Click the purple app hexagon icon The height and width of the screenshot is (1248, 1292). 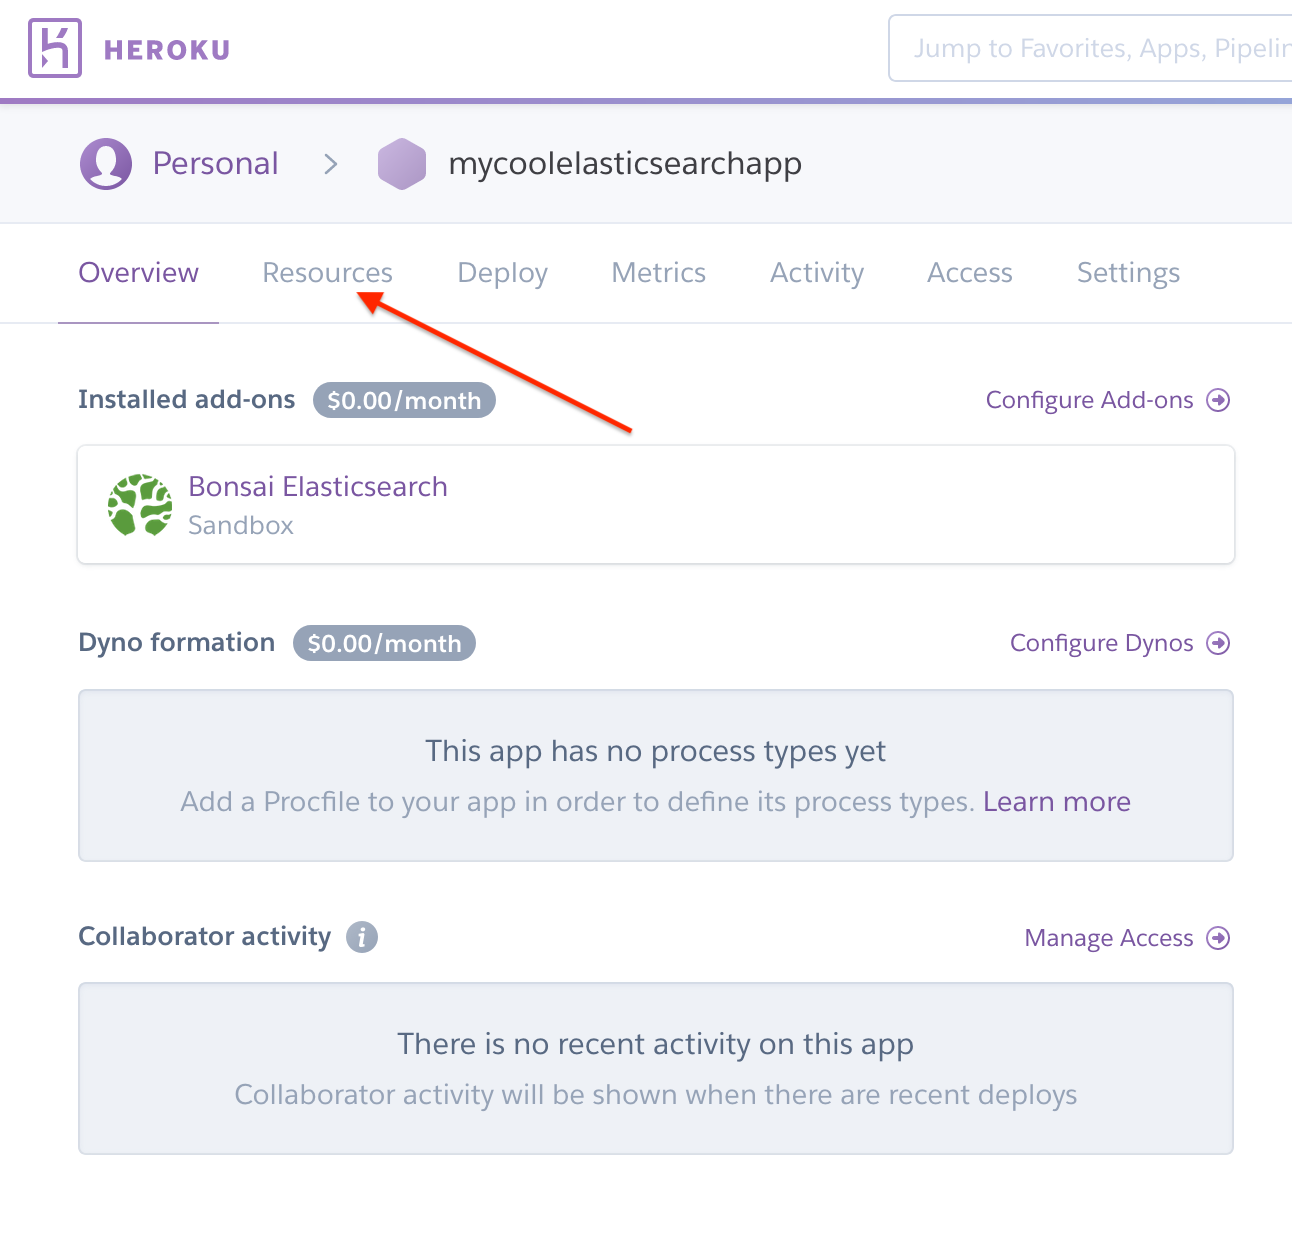[402, 163]
